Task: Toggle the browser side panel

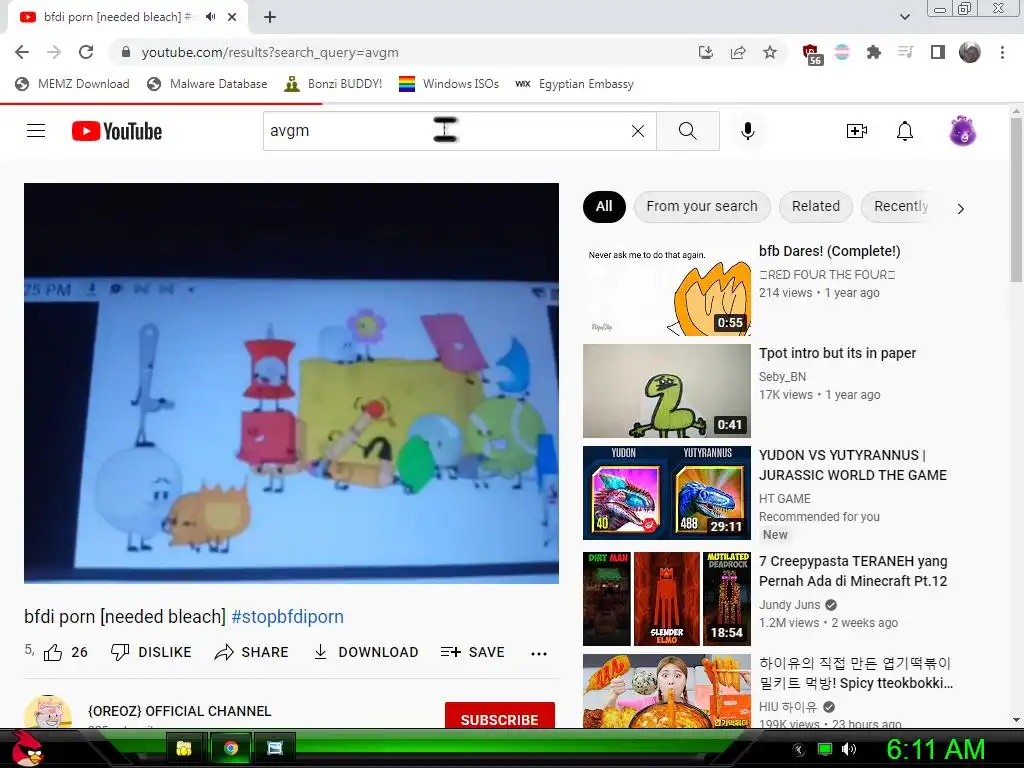Action: click(x=938, y=52)
